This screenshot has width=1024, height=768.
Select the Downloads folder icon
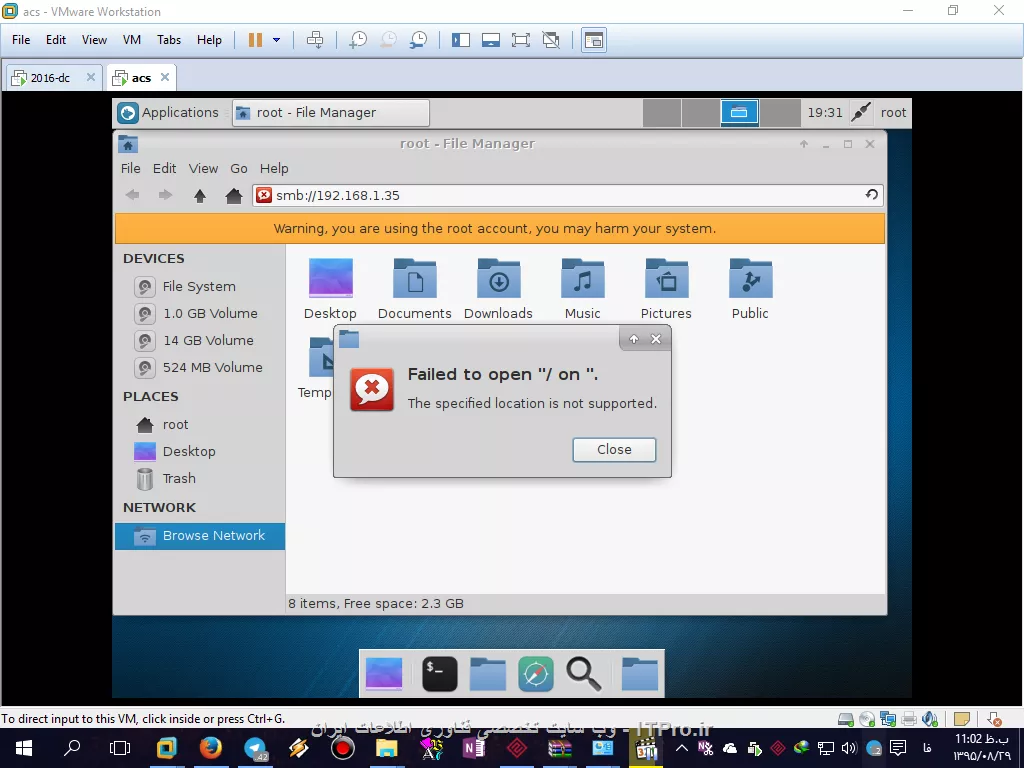coord(498,288)
